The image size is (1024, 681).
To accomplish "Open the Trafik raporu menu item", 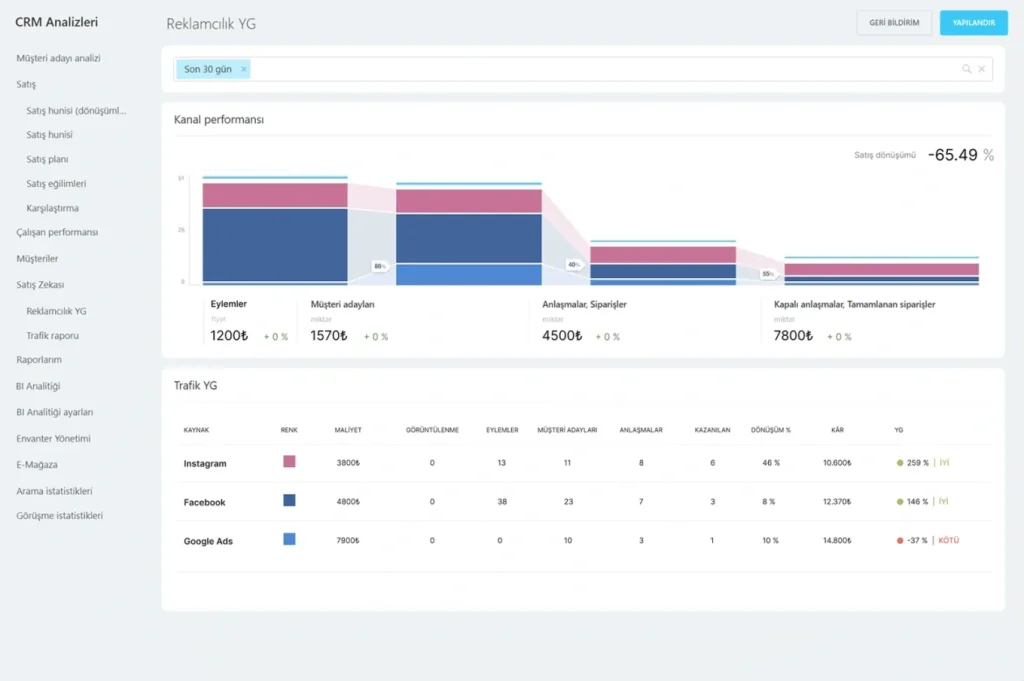I will (x=52, y=336).
